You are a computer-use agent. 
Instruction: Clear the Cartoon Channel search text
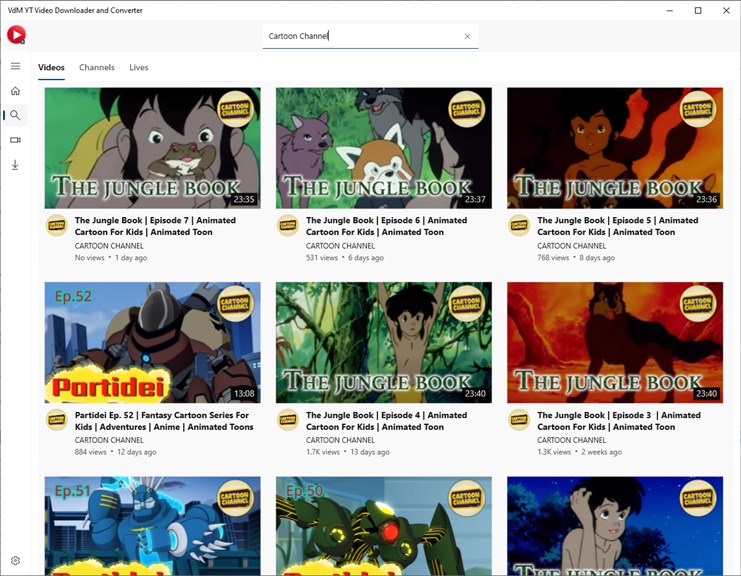pos(467,36)
